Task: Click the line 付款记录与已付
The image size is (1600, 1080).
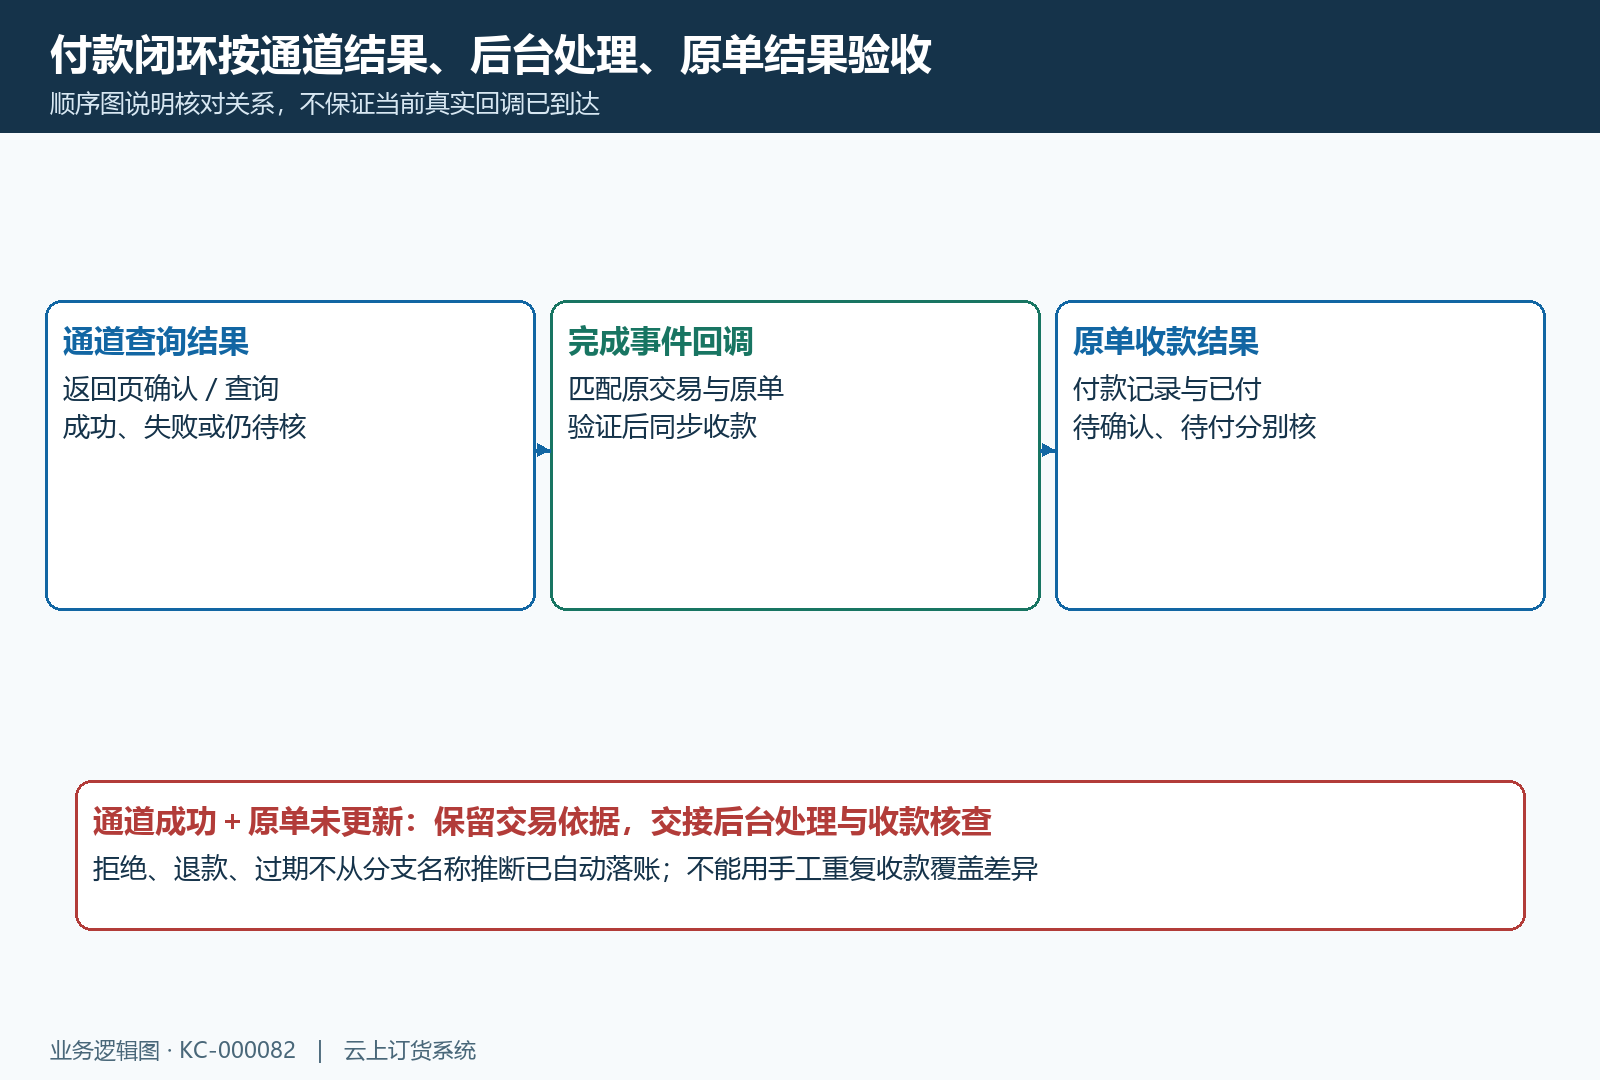Action: click(1167, 388)
